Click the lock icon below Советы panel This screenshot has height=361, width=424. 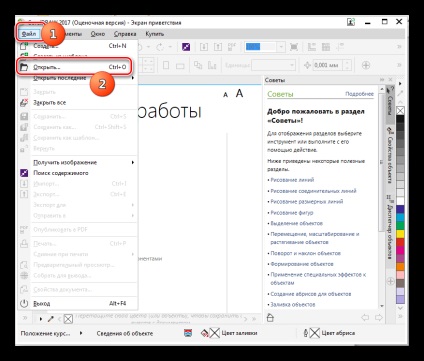(270, 318)
